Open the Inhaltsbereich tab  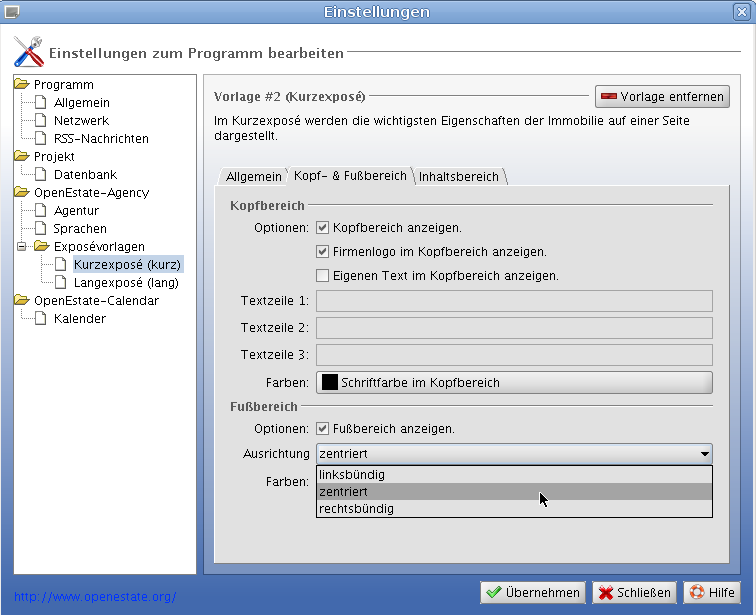[x=458, y=176]
